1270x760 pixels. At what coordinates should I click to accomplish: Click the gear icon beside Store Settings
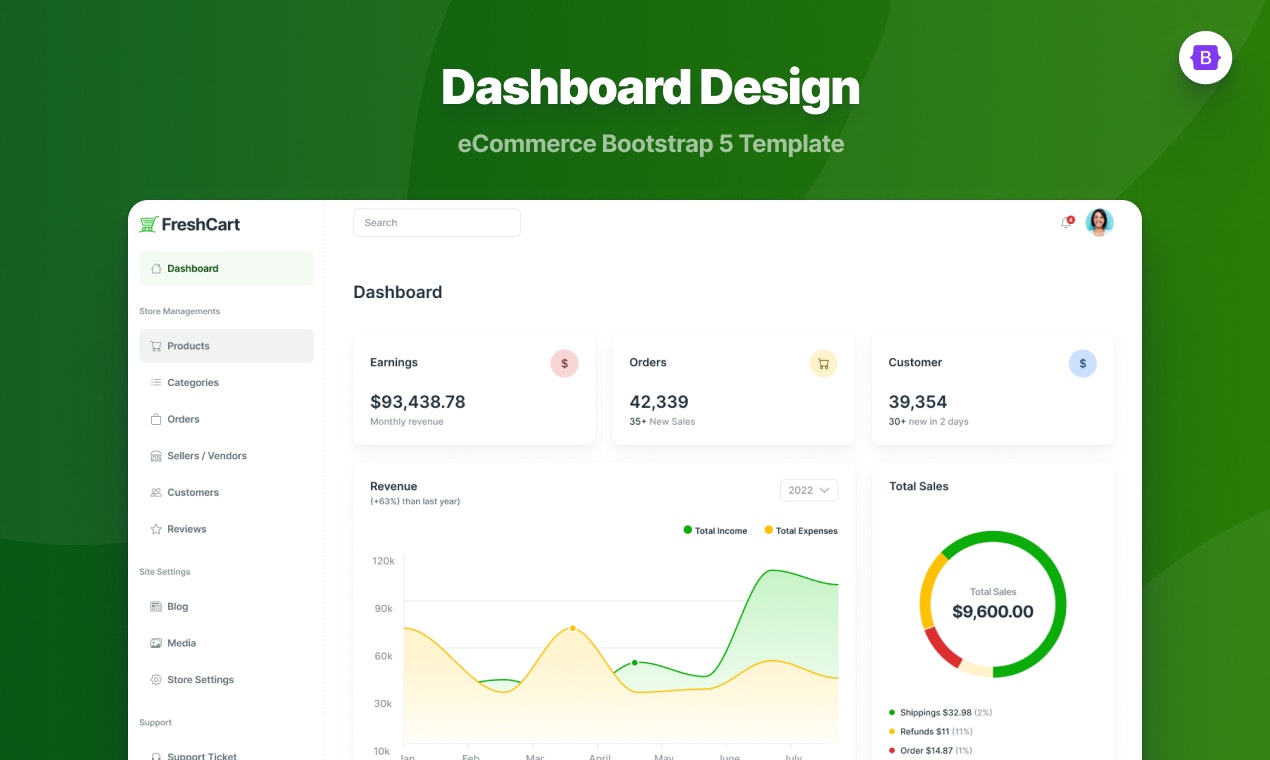[x=156, y=680]
